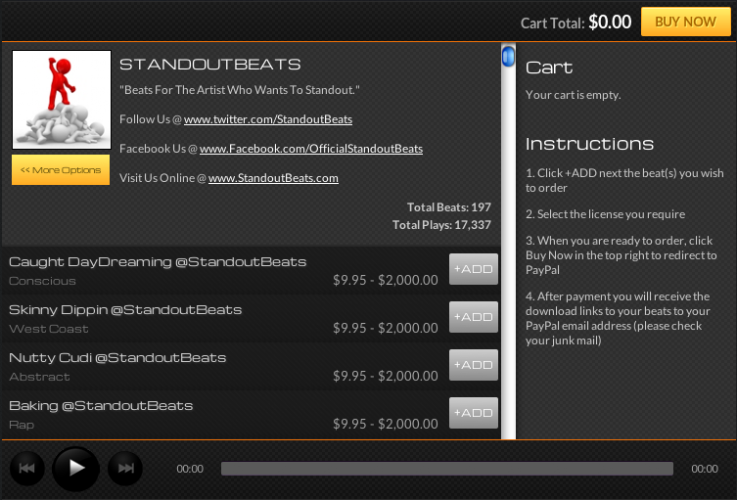This screenshot has height=500, width=737.
Task: Select the Baking @StandoutBeats title
Action: point(101,406)
